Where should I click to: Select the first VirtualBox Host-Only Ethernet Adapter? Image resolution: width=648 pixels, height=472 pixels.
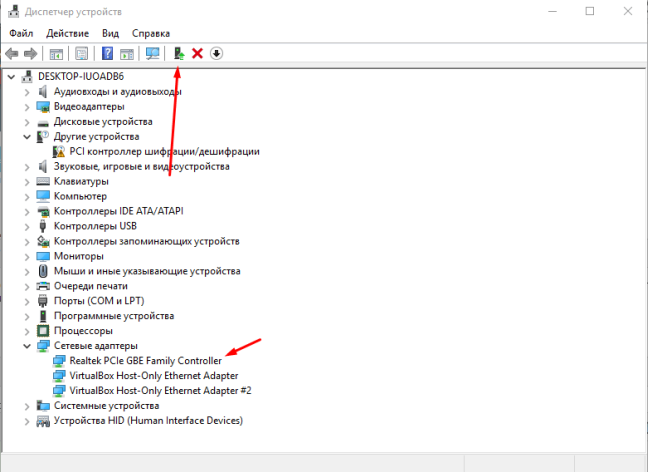[x=154, y=376]
